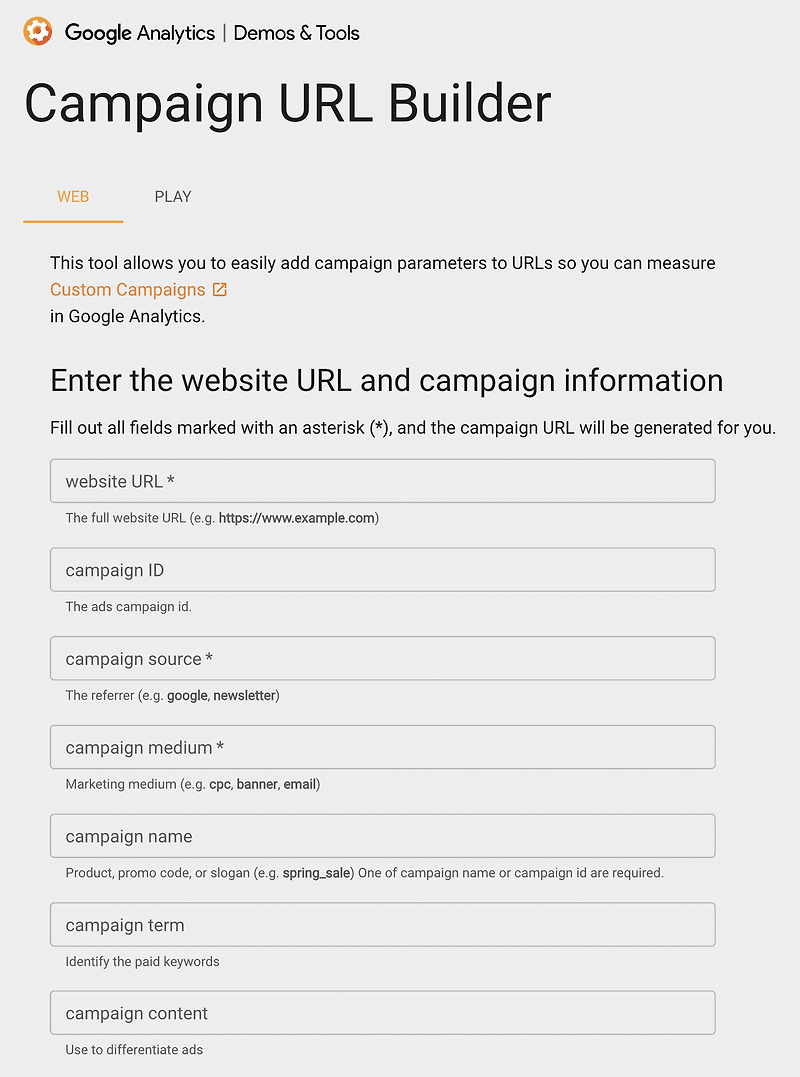Click the Google Analytics logo icon
This screenshot has height=1077, width=800.
[37, 31]
